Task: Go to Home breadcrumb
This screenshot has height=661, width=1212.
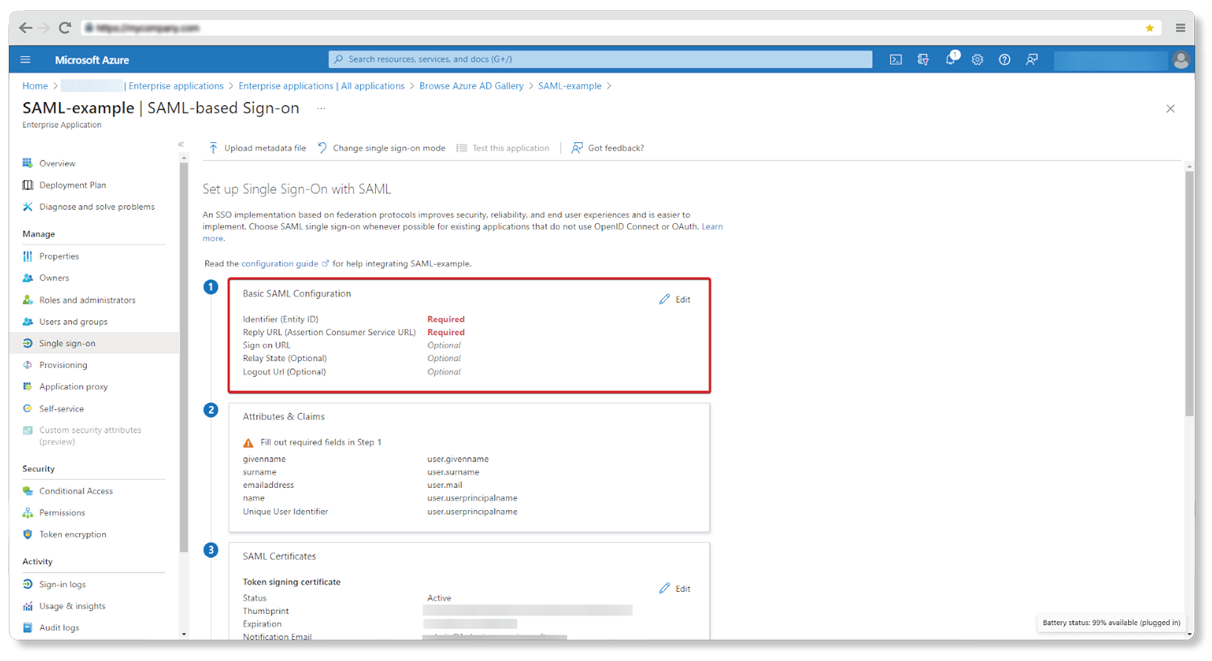Action: [35, 86]
